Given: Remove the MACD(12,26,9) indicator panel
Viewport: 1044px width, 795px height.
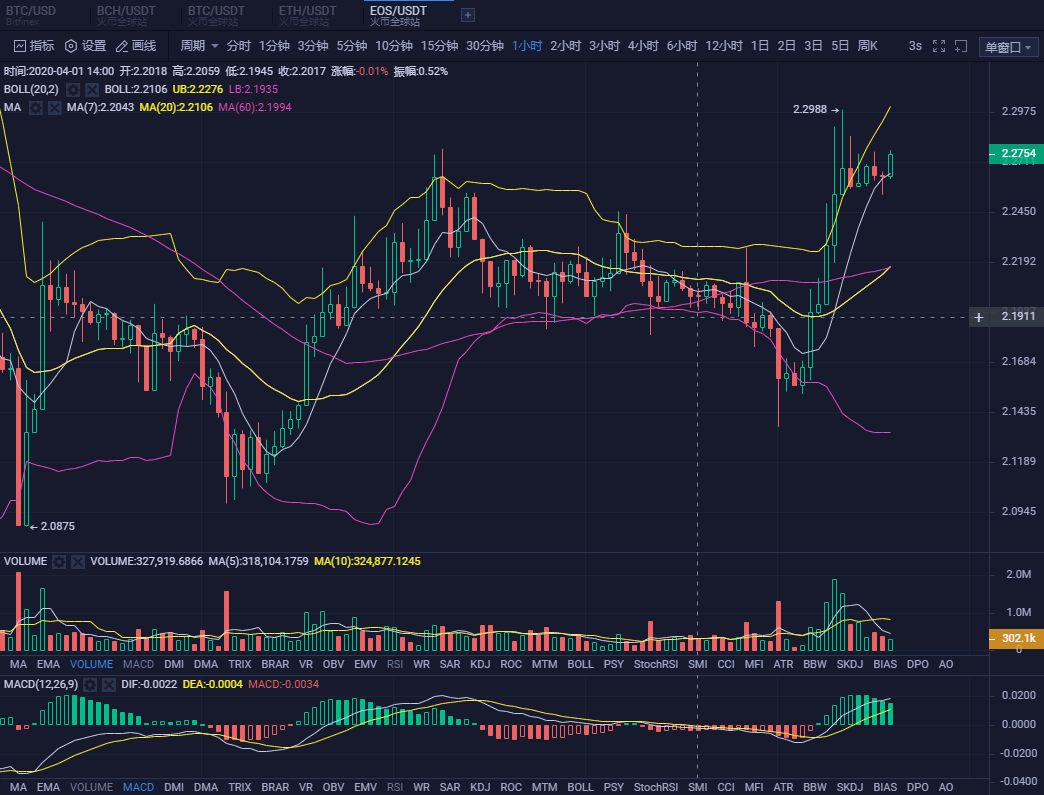Looking at the screenshot, I should (109, 684).
